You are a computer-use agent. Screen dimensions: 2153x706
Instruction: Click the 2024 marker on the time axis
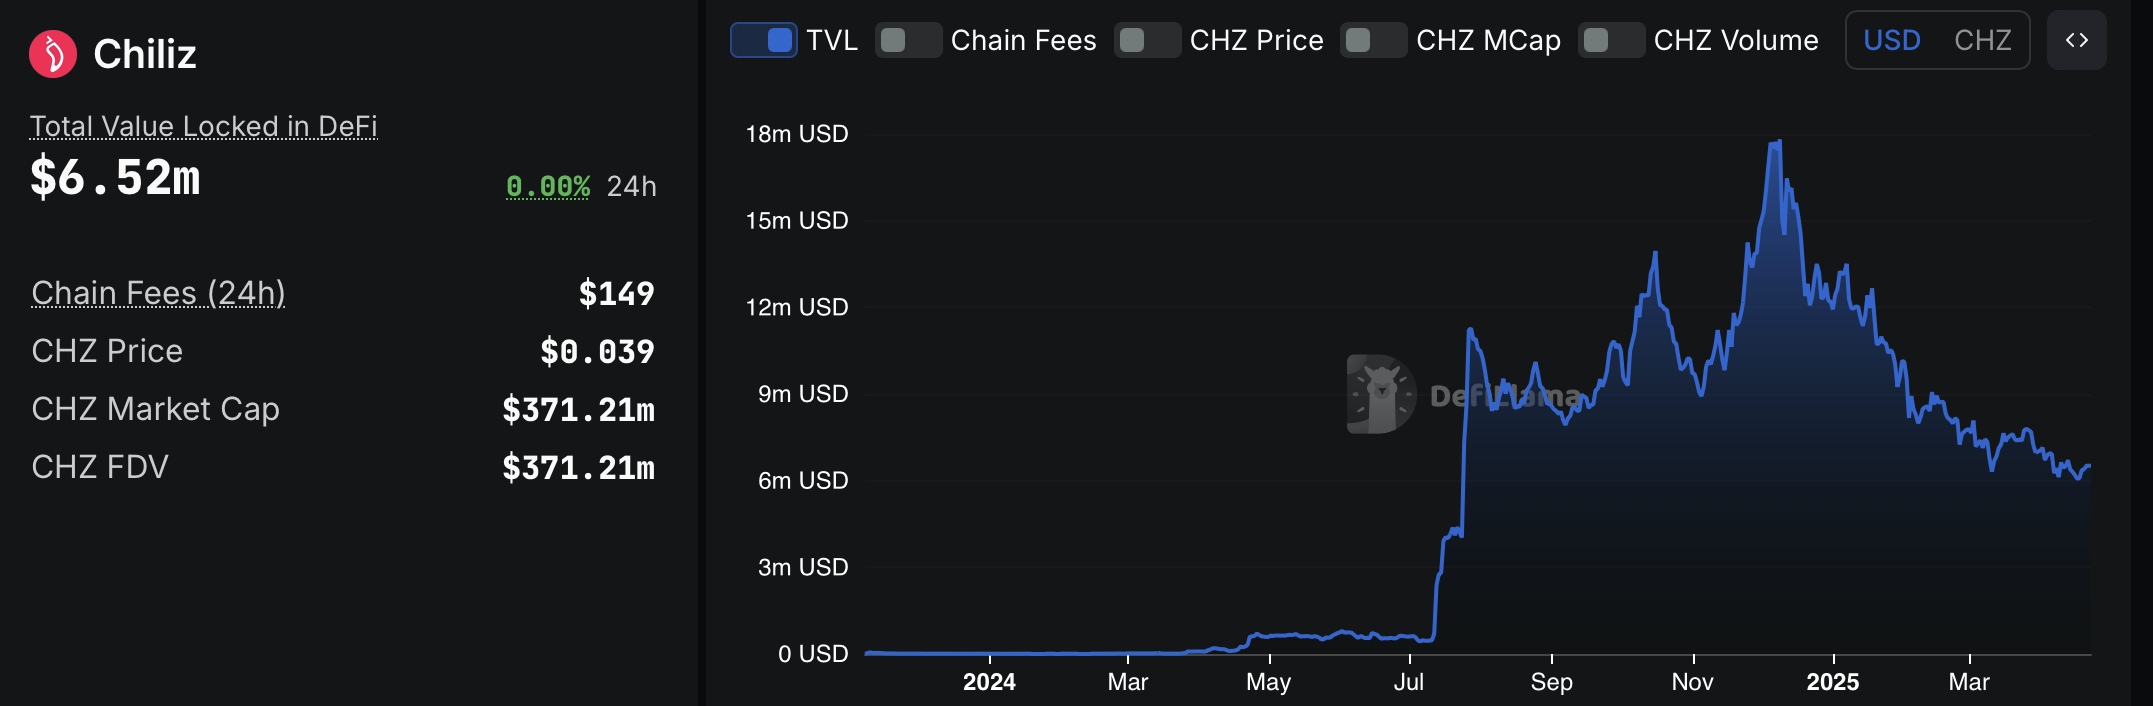(989, 682)
